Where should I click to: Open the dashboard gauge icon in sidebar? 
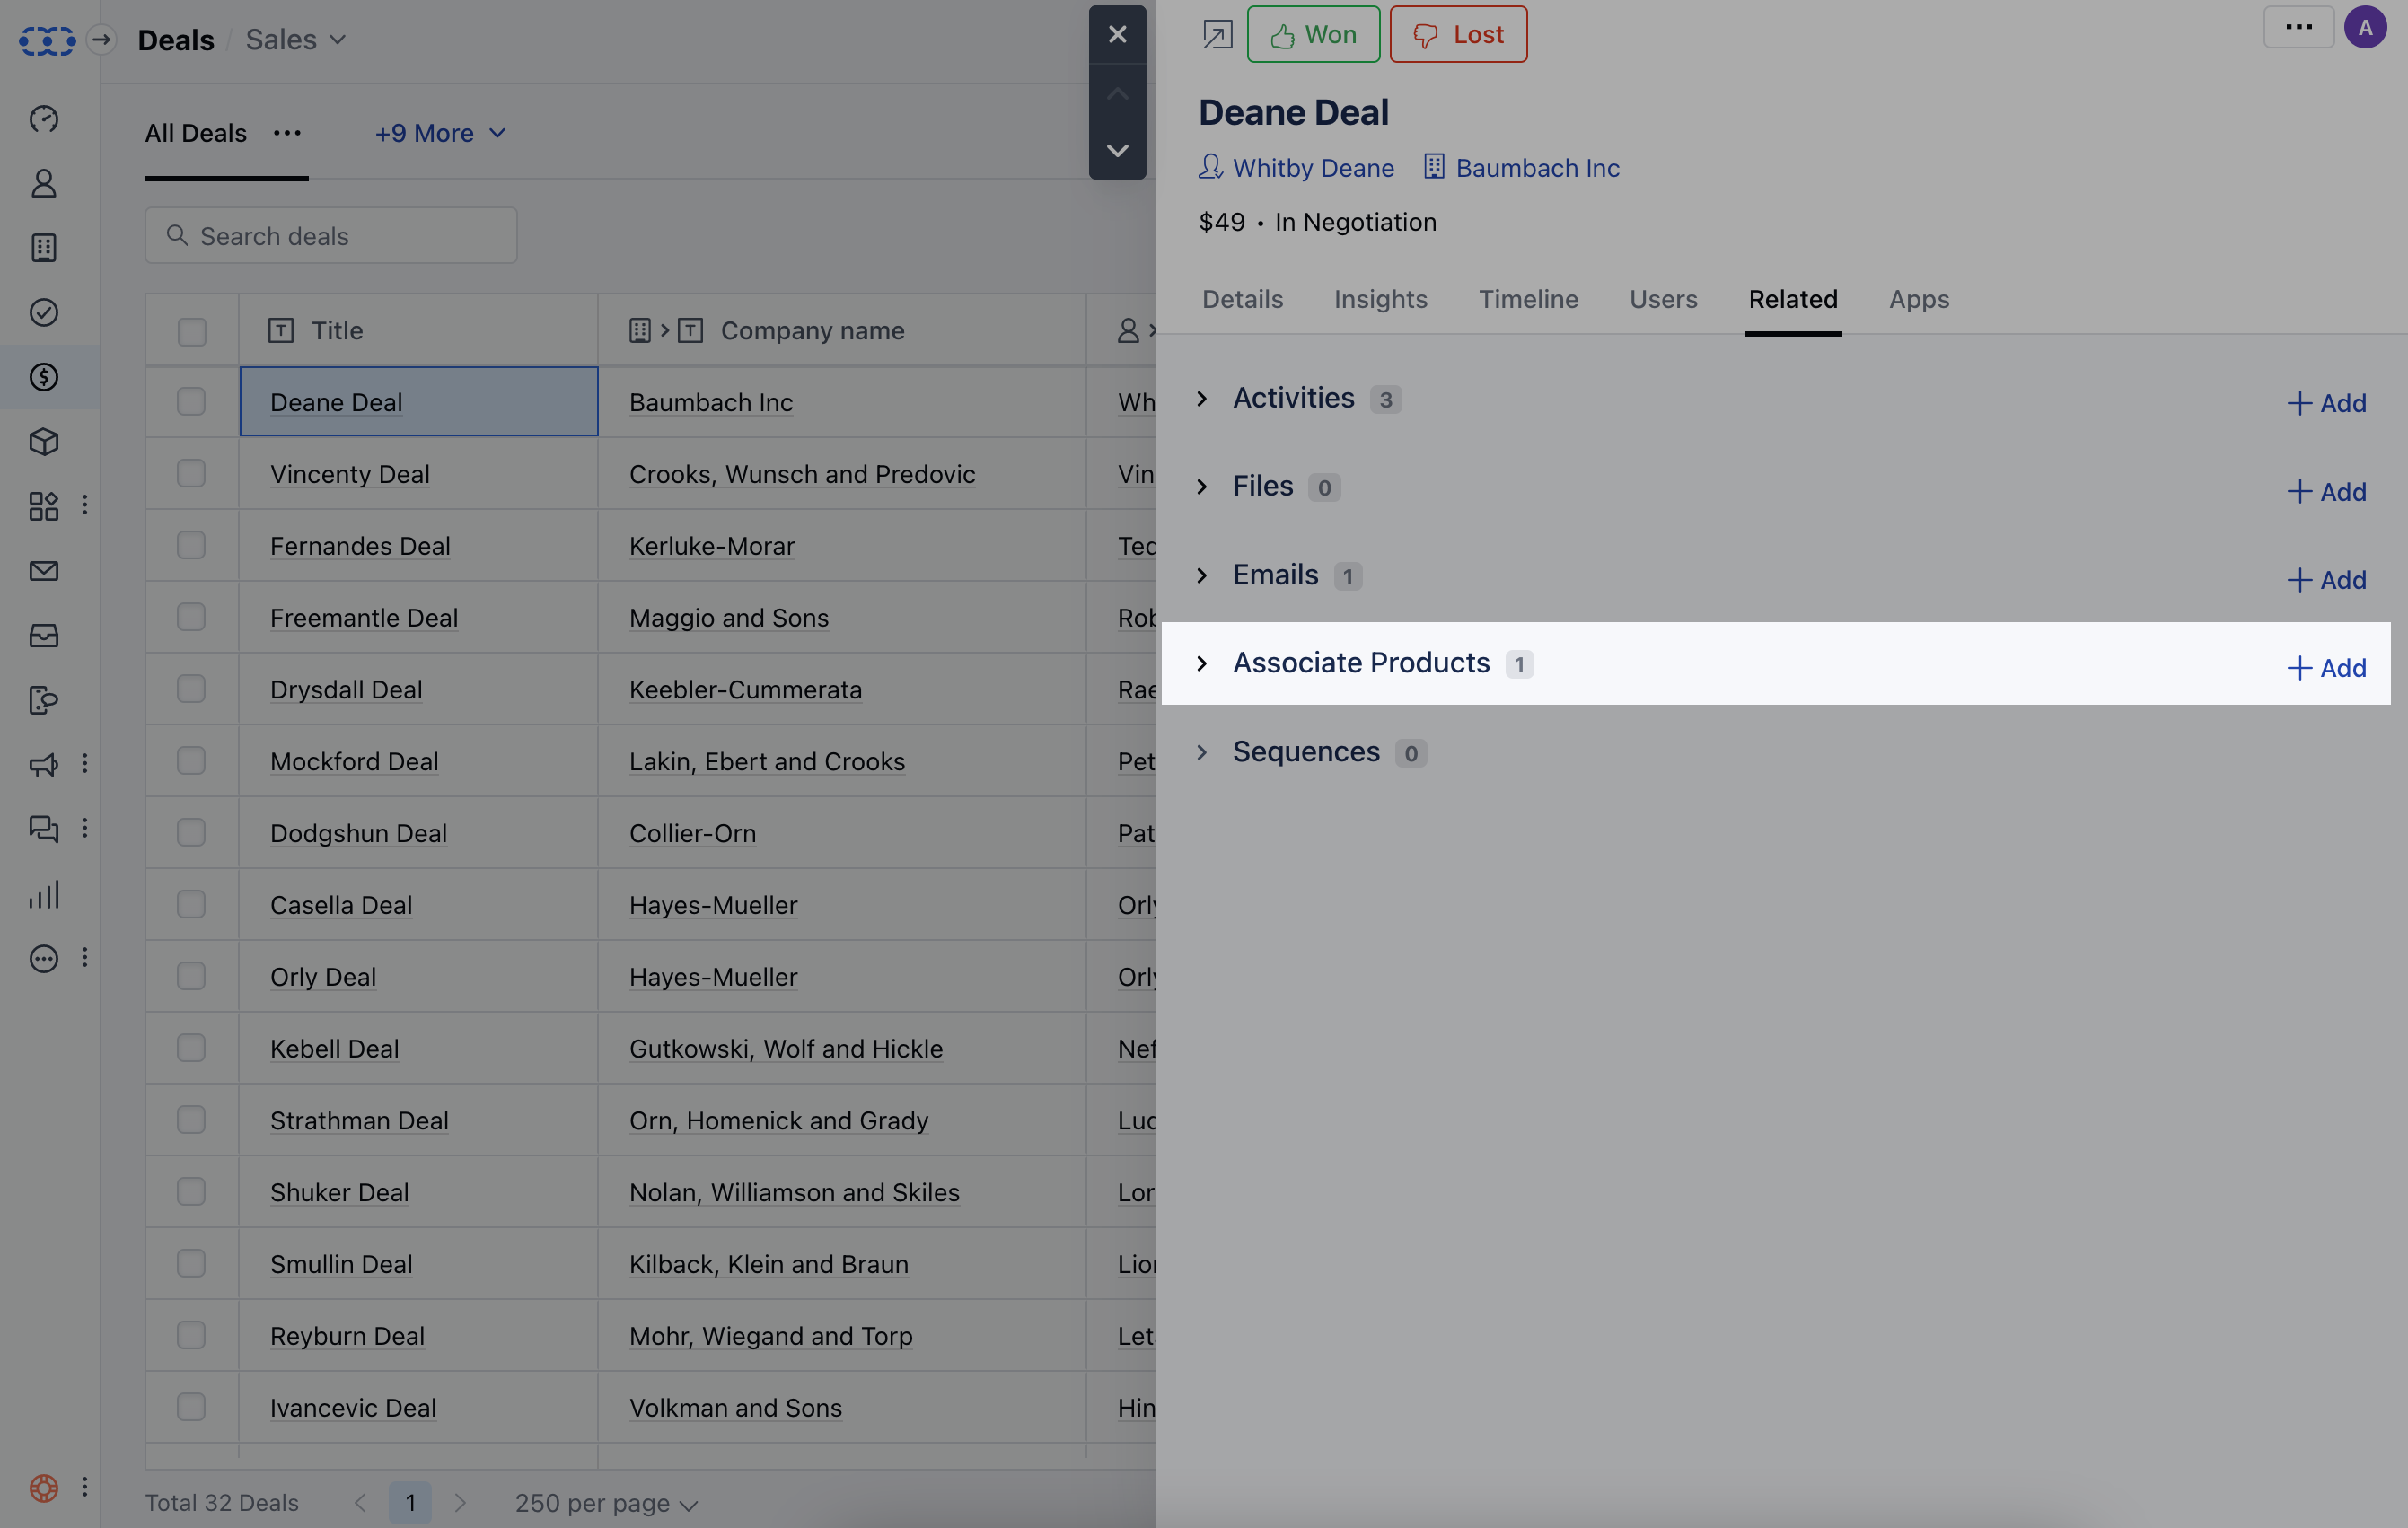[44, 119]
